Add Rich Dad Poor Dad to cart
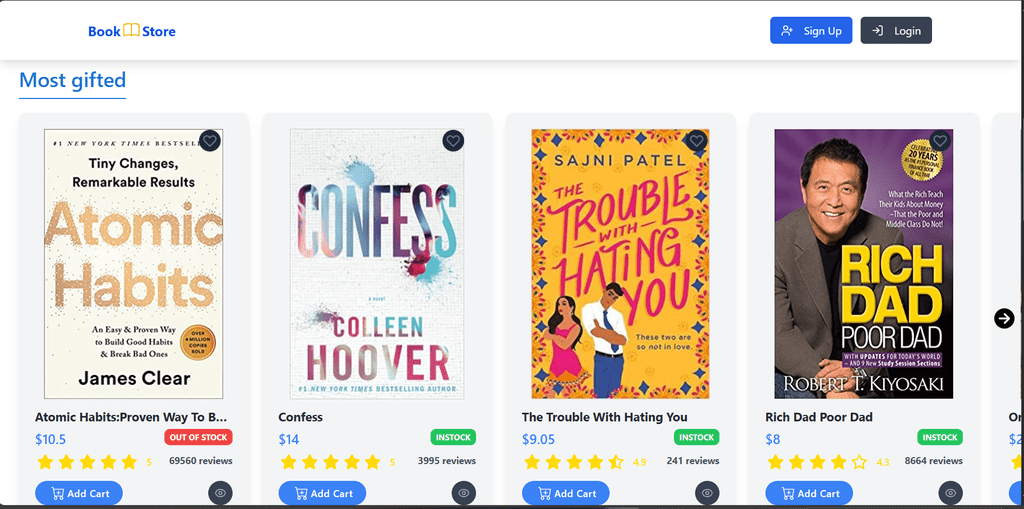Image resolution: width=1024 pixels, height=509 pixels. [x=809, y=493]
